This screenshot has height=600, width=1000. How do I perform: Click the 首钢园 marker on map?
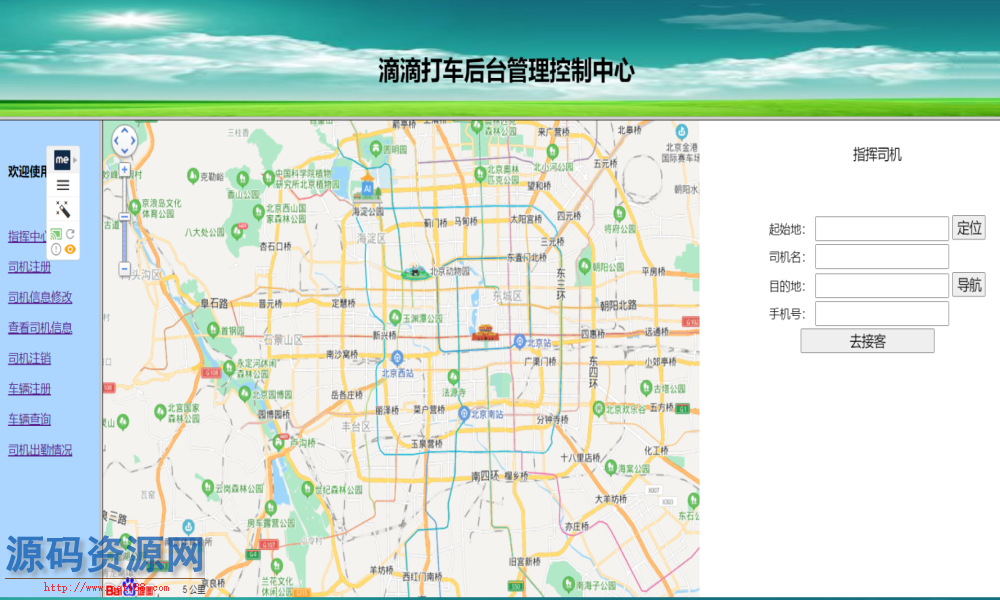tap(214, 330)
